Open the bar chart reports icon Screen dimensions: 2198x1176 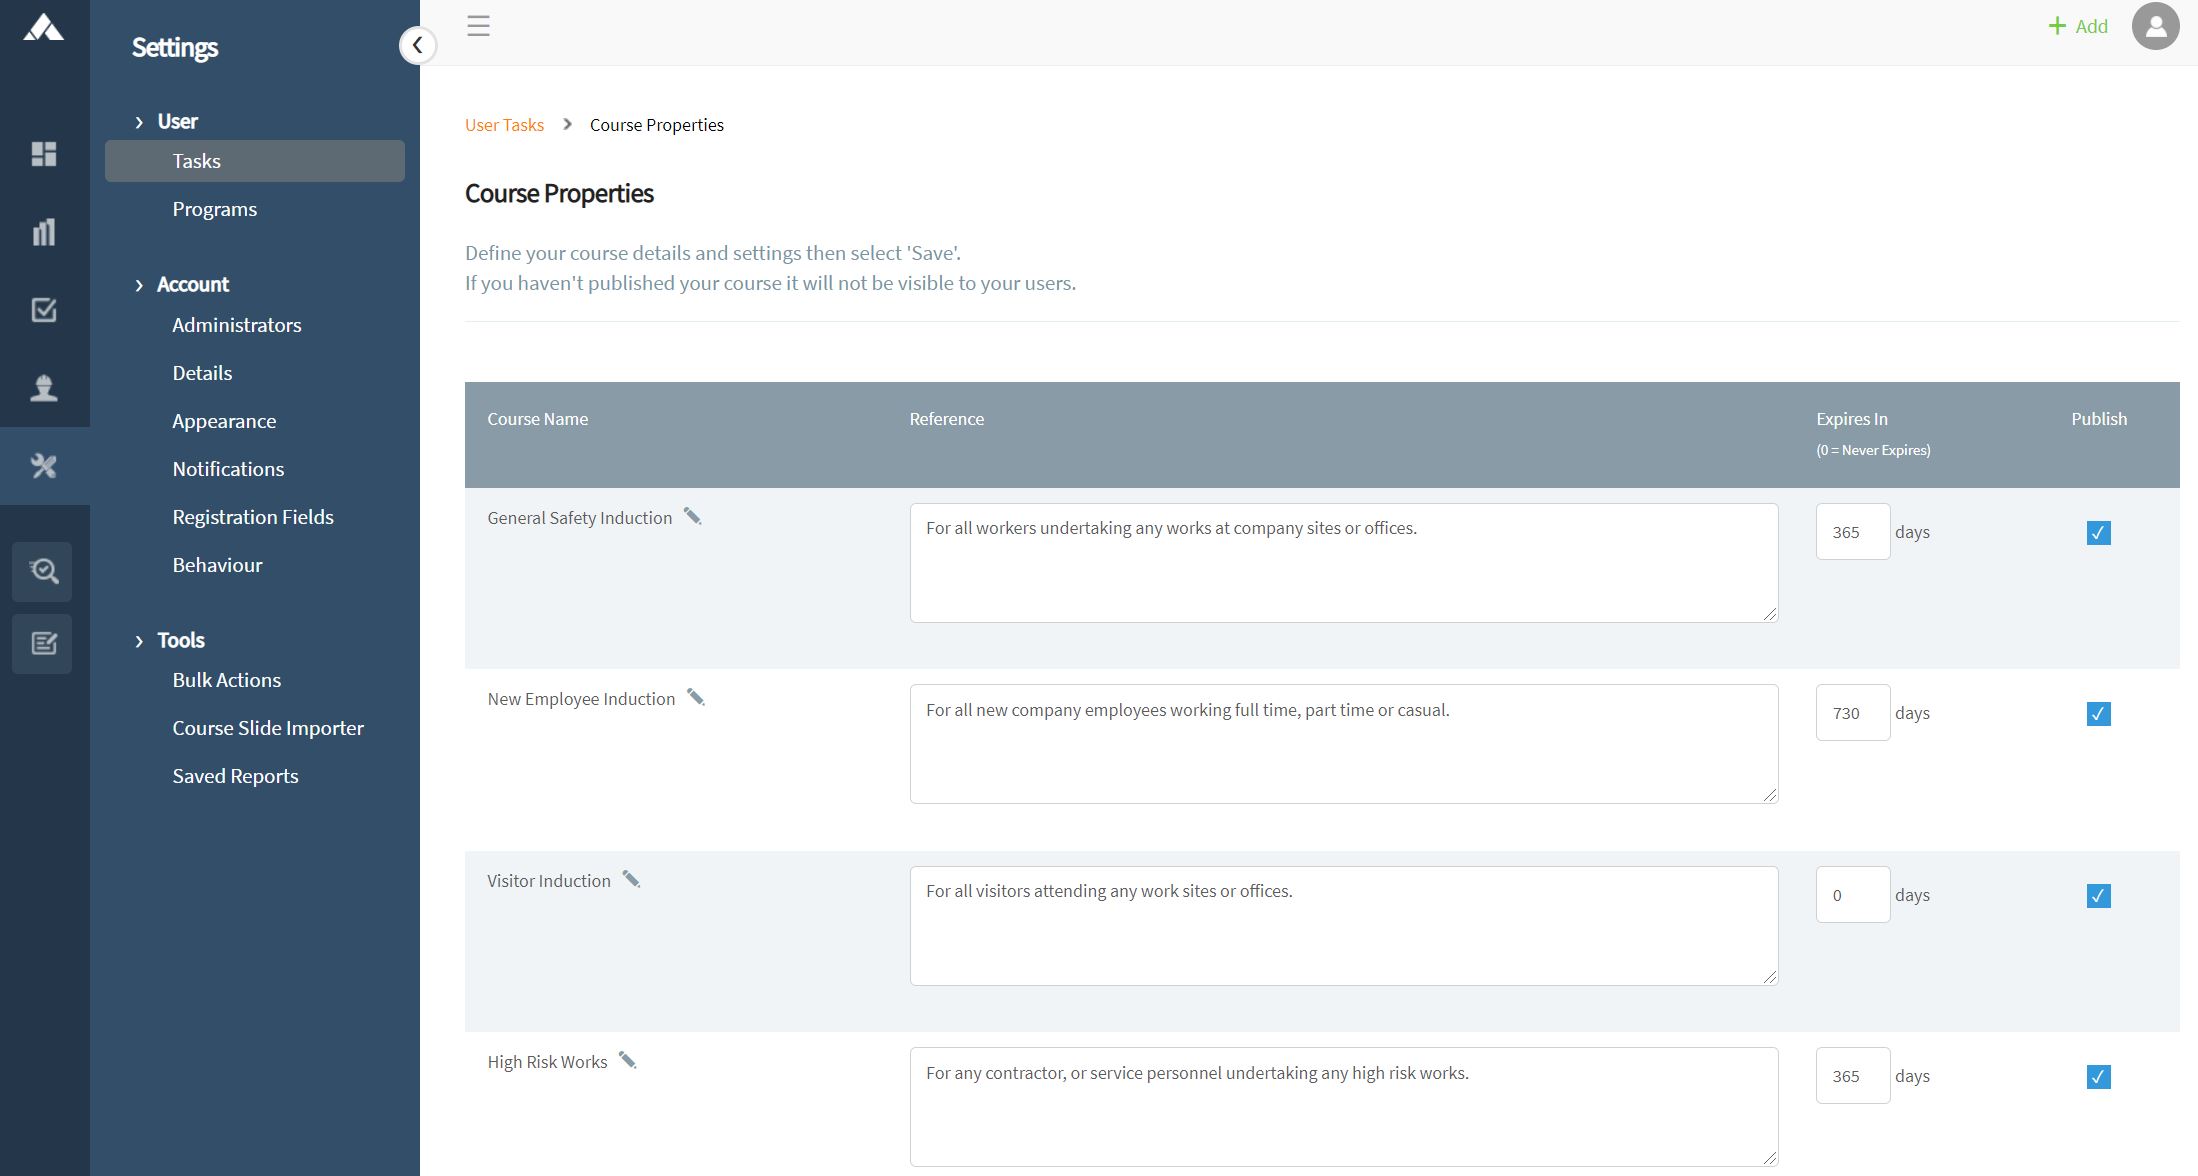pos(44,232)
